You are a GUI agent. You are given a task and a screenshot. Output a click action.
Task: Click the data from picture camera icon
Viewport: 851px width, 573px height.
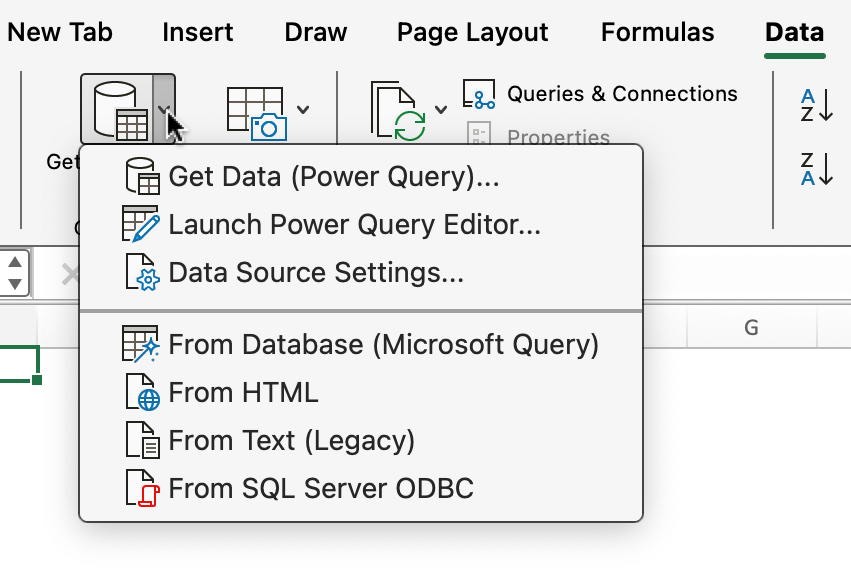tap(255, 112)
